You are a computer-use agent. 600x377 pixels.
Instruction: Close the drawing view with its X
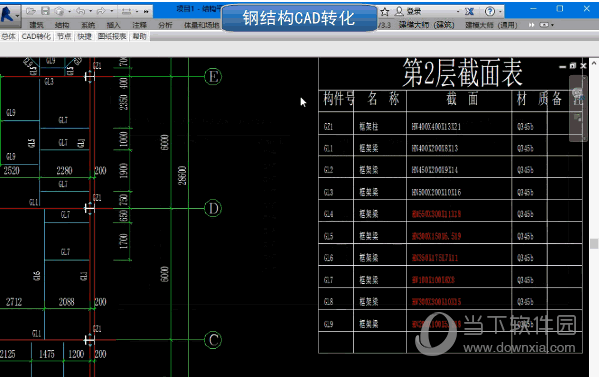584,66
